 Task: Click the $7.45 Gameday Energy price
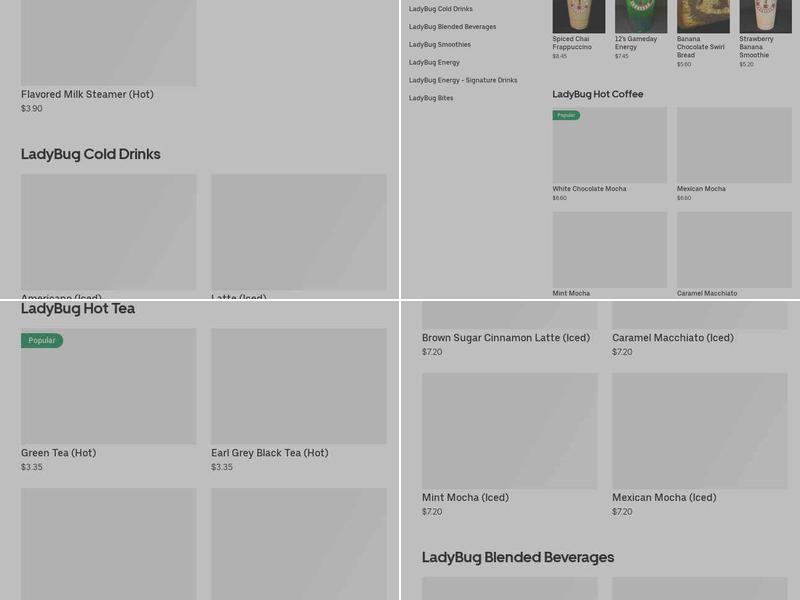click(621, 56)
